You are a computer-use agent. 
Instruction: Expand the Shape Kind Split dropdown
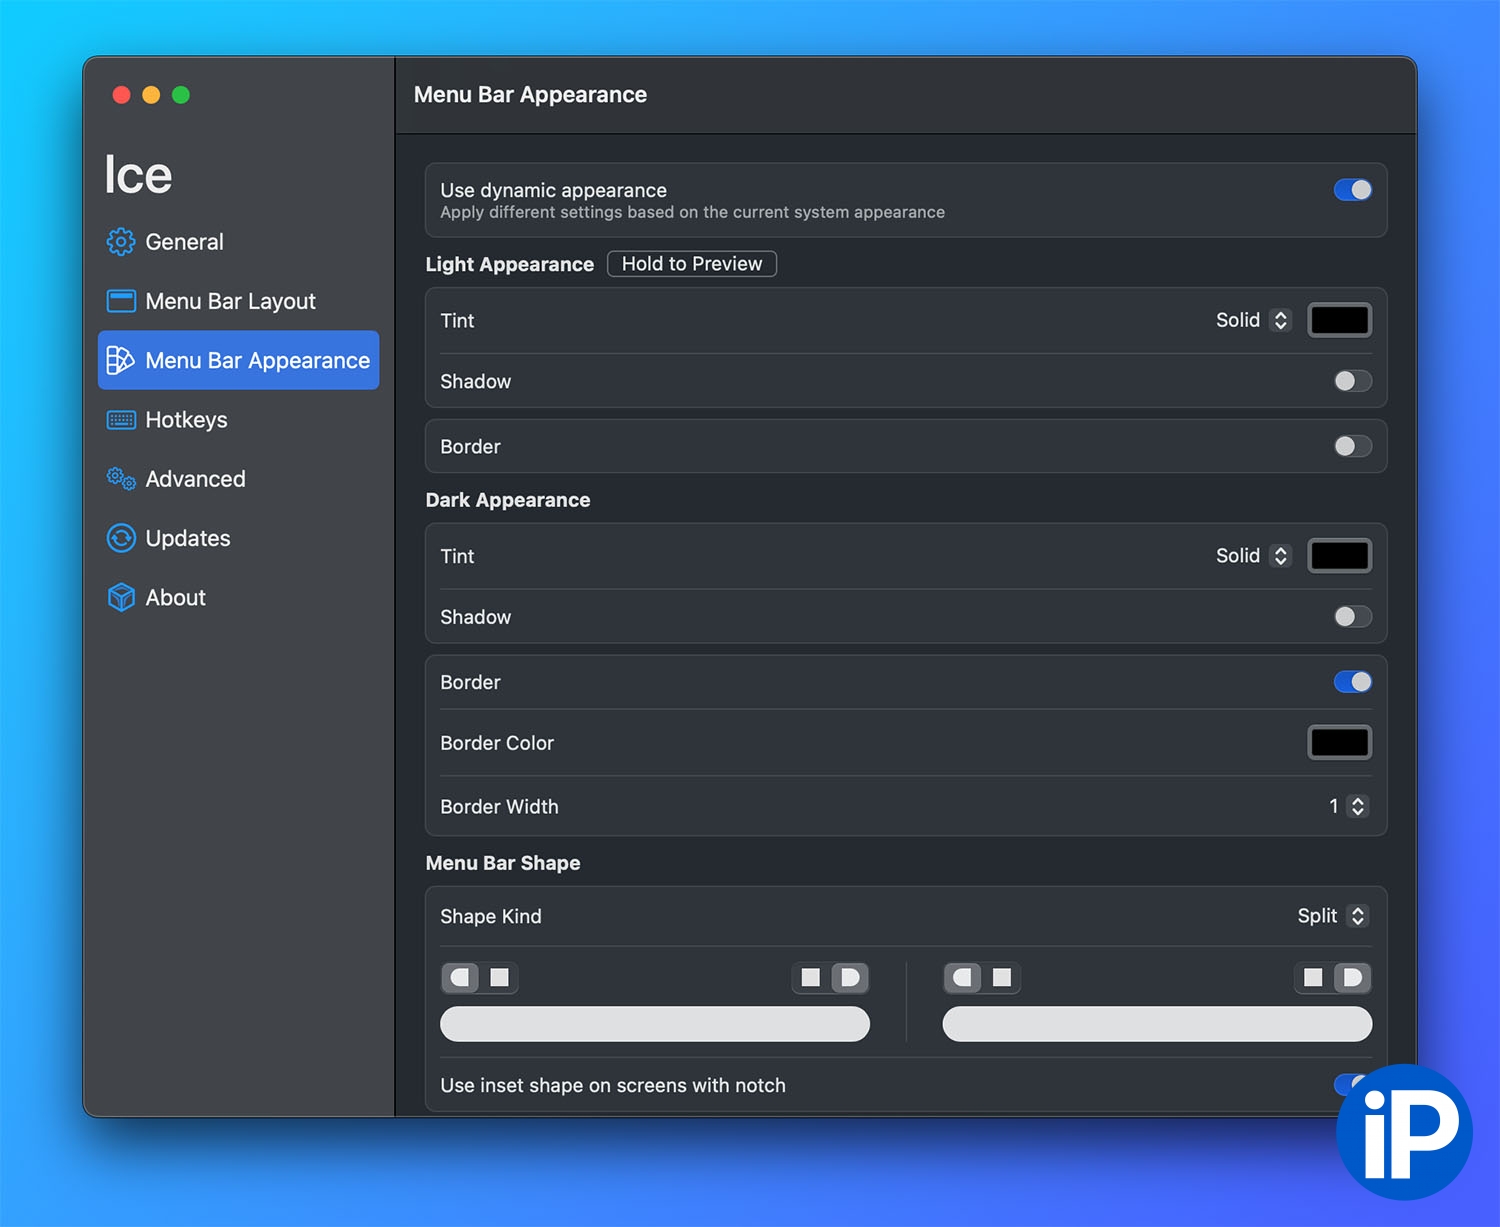pos(1332,916)
